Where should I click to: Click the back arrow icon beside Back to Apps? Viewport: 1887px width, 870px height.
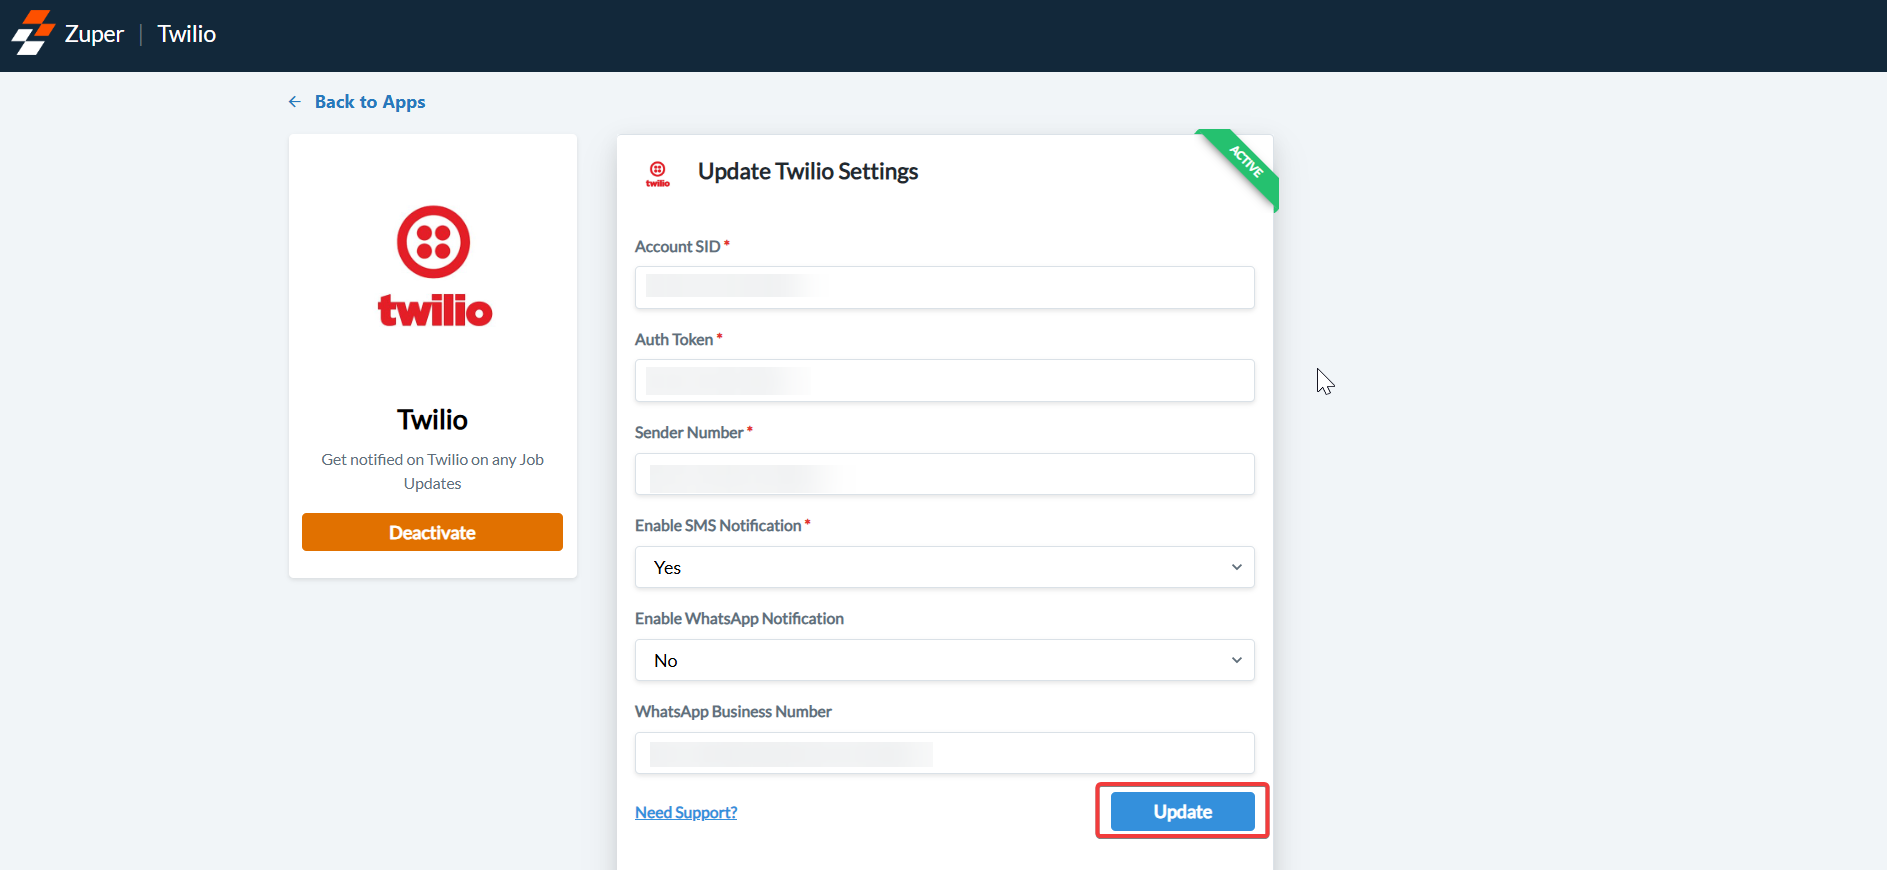[x=295, y=102]
